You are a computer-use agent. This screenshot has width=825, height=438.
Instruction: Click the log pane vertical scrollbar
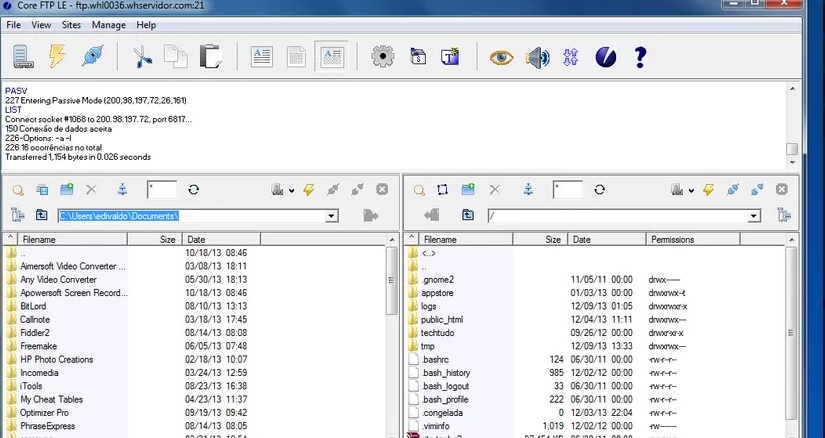792,125
